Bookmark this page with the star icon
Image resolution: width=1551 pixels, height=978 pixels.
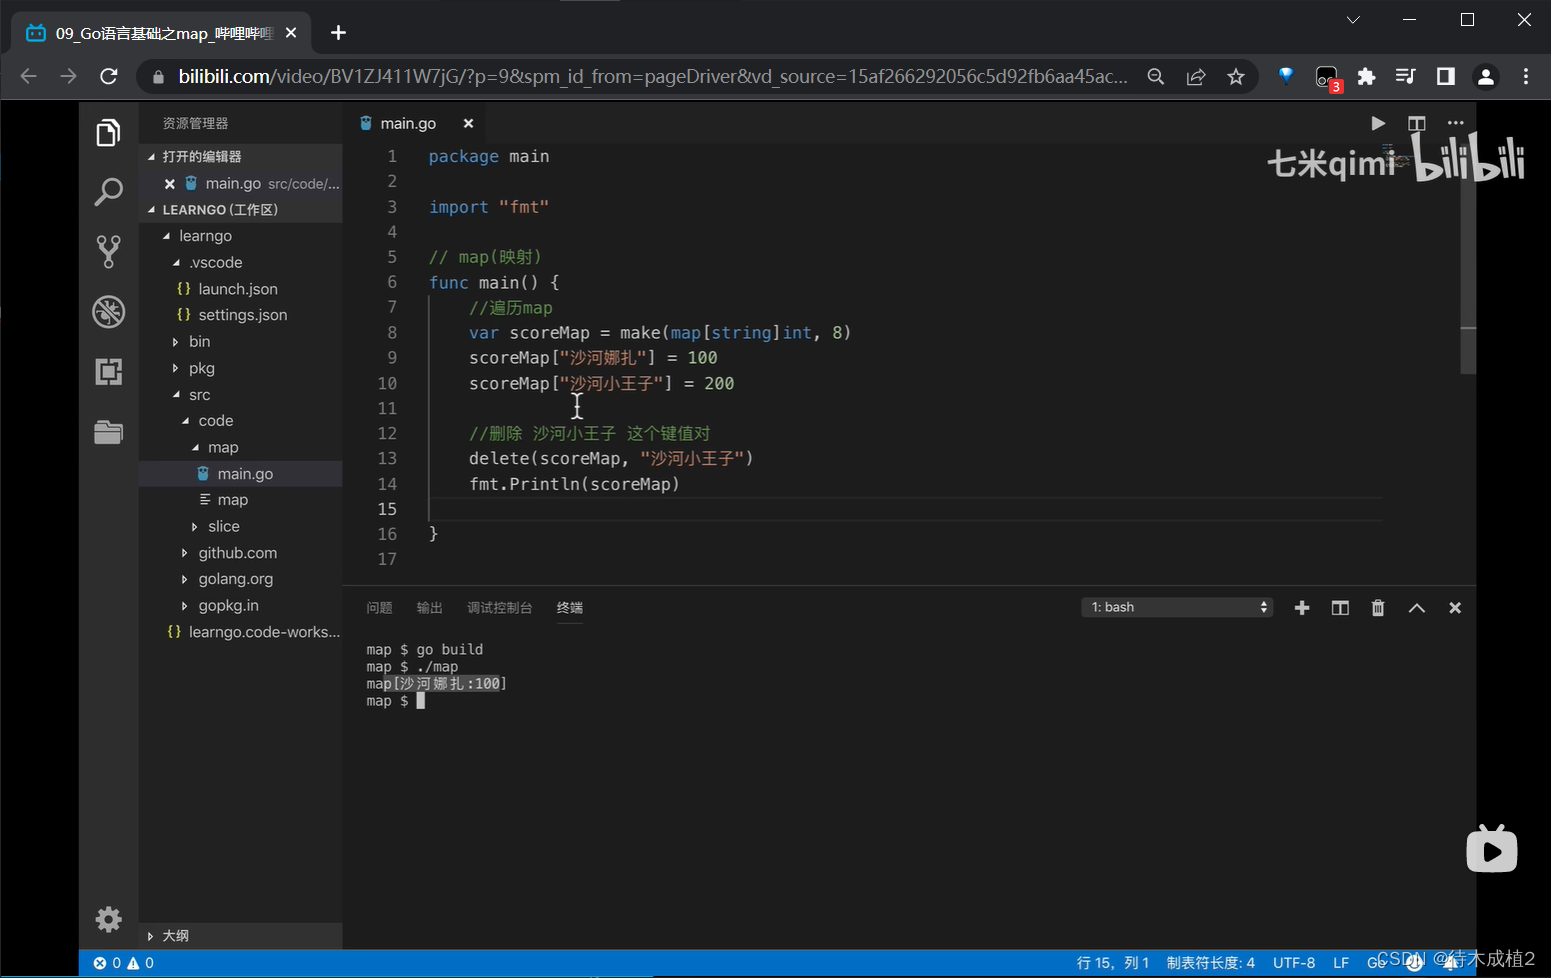coord(1236,77)
